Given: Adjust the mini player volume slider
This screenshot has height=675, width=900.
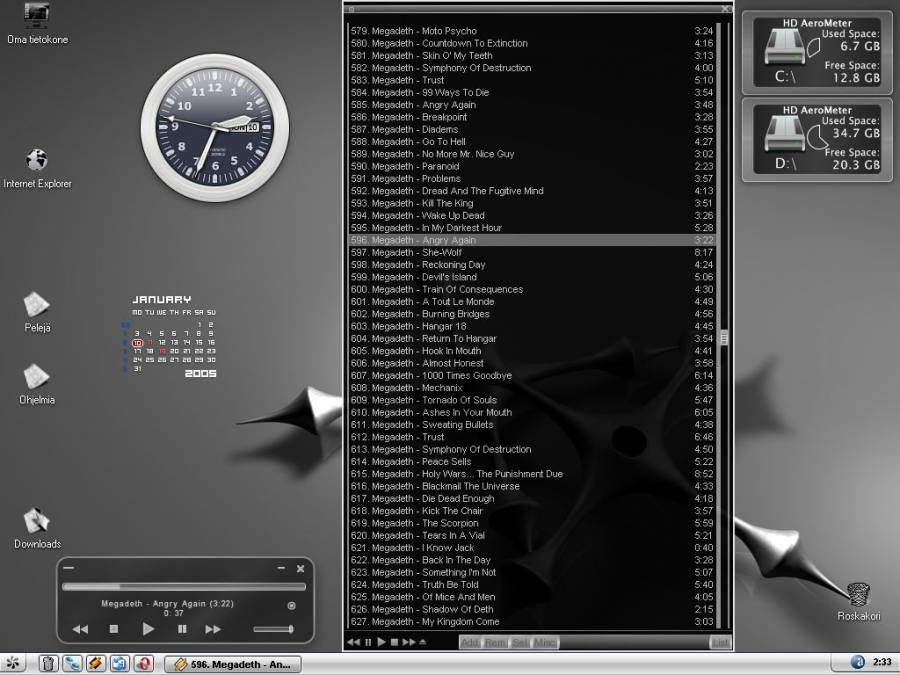Looking at the screenshot, I should tap(274, 629).
